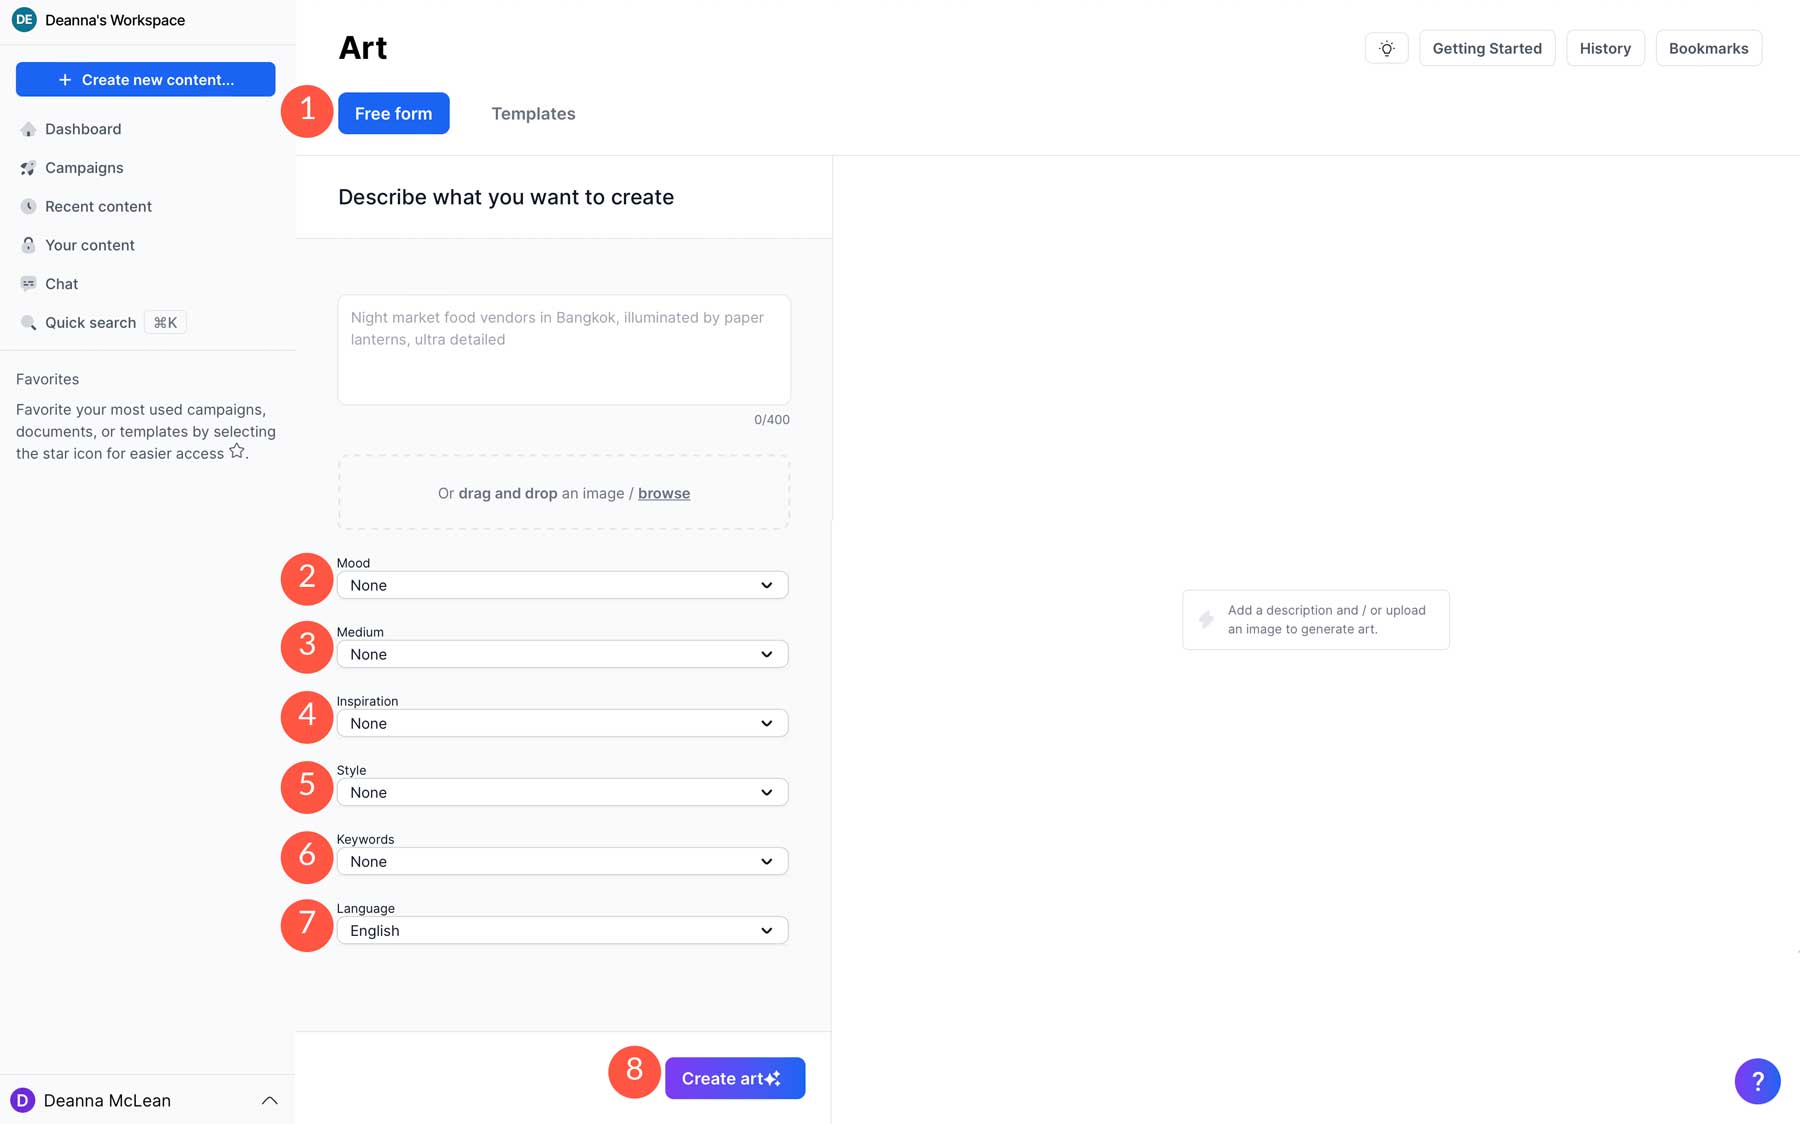1800x1124 pixels.
Task: Switch to the Templates tab
Action: [533, 113]
